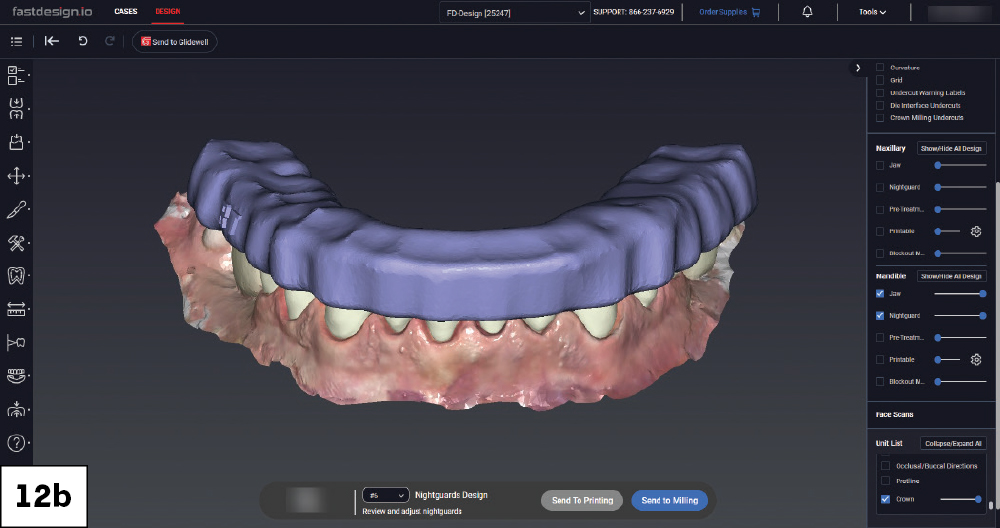Click the Undo icon
The image size is (1000, 528).
[x=82, y=41]
